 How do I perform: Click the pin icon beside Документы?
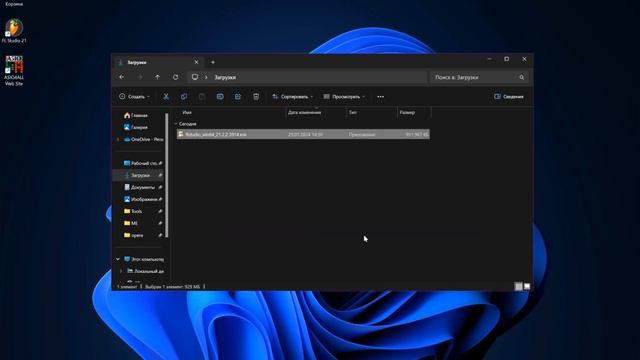(160, 187)
